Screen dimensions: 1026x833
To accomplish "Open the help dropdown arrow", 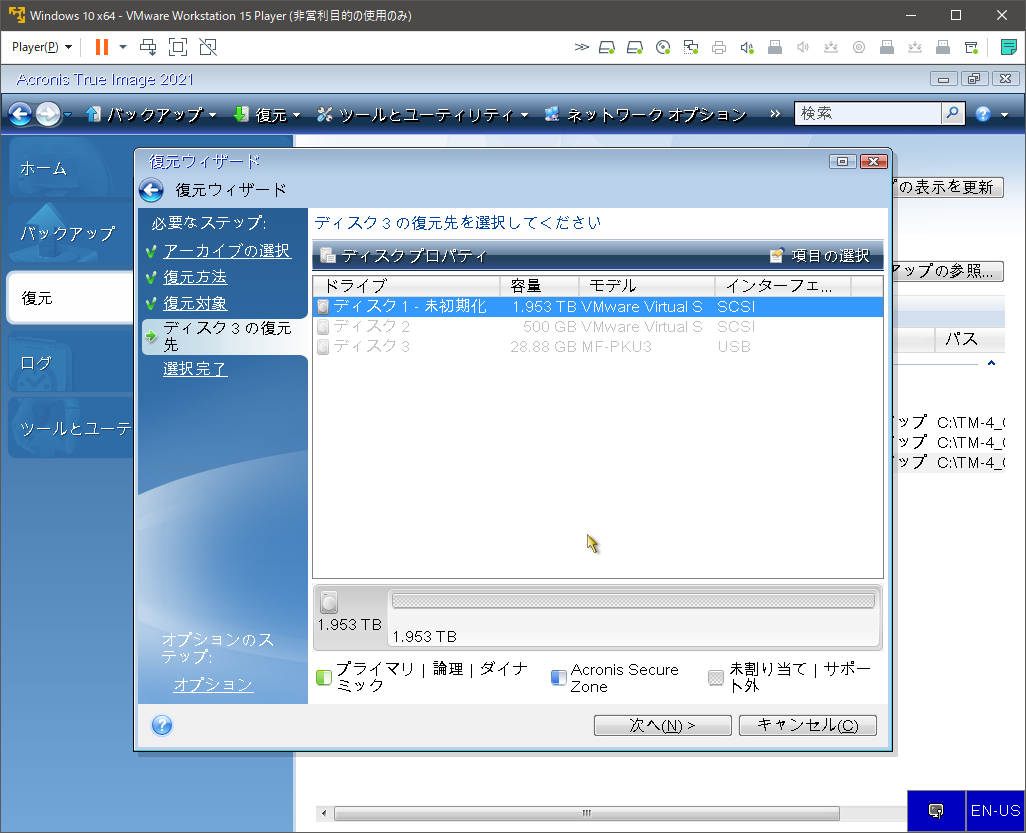I will pos(1004,115).
